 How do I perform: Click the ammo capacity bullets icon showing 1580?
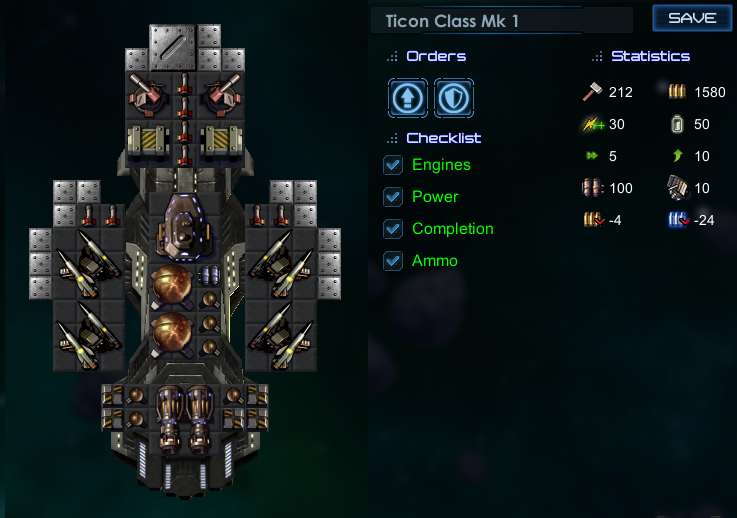(x=677, y=92)
